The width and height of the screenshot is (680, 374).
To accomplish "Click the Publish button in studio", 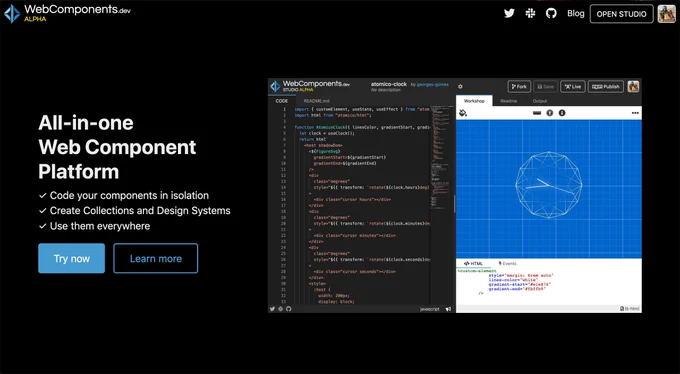I will pyautogui.click(x=606, y=86).
